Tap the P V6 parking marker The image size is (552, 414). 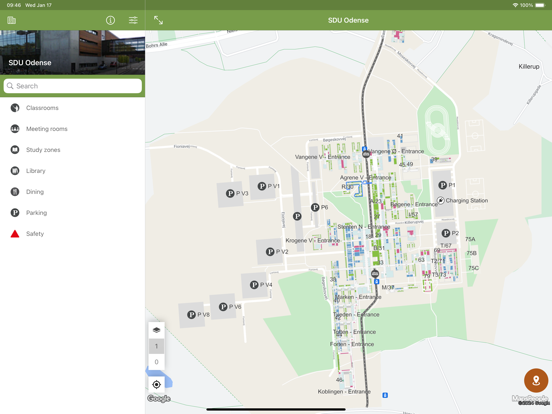coord(223,307)
